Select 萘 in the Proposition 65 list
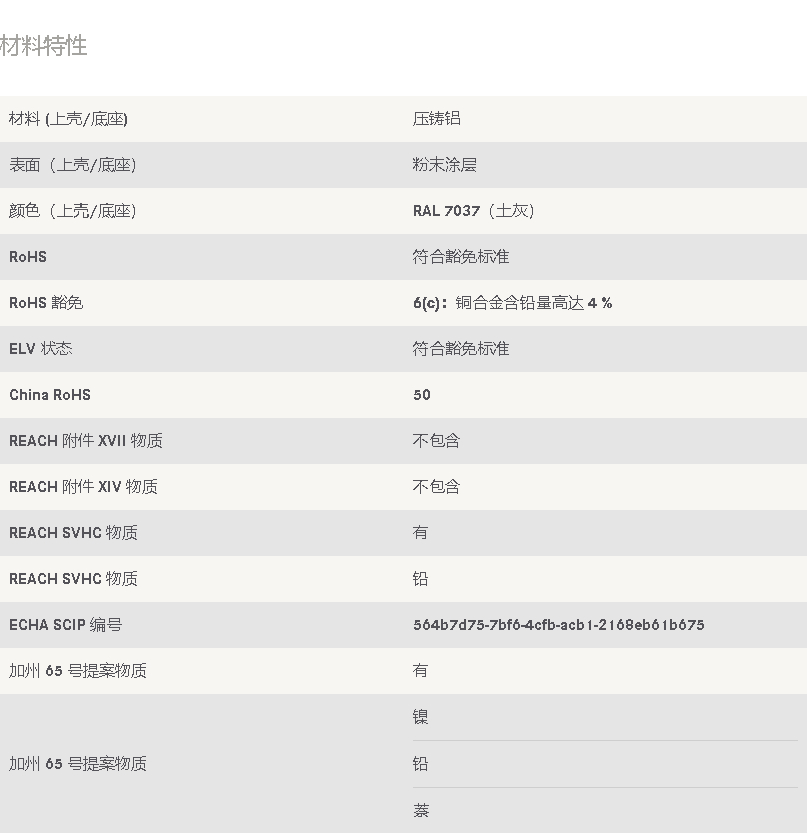Viewport: 807px width, 833px height. point(420,810)
